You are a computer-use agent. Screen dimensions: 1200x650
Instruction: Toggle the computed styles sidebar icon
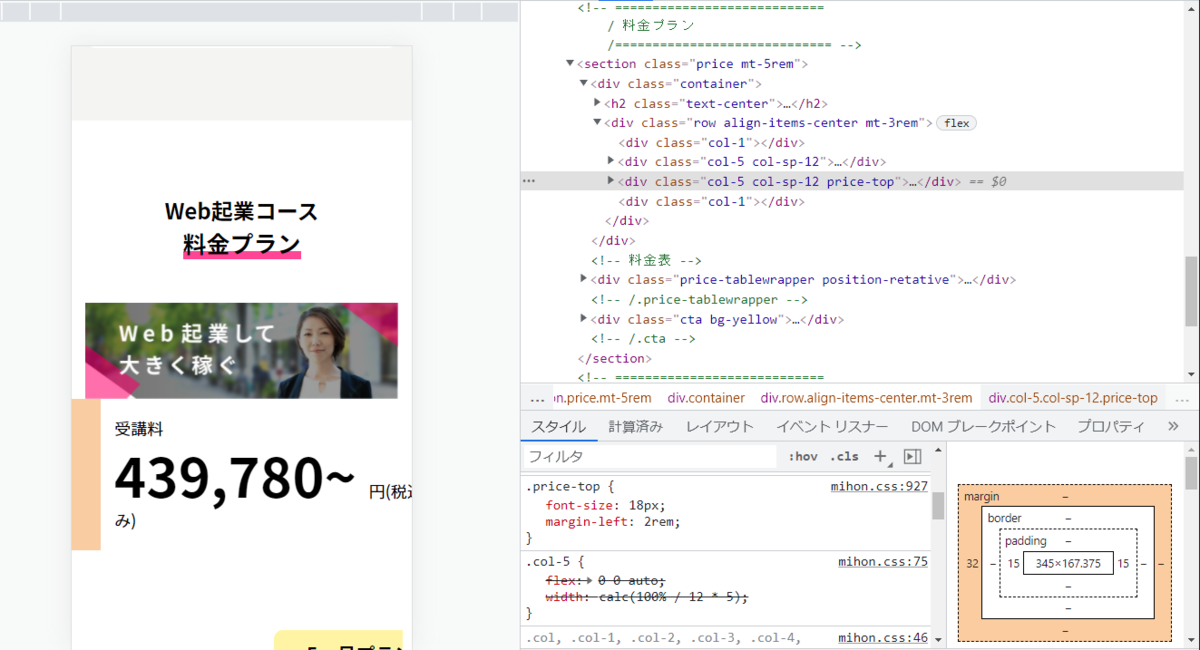click(x=912, y=457)
